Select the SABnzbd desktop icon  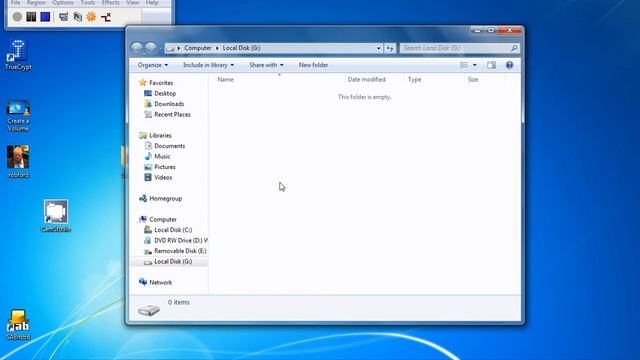[x=18, y=324]
